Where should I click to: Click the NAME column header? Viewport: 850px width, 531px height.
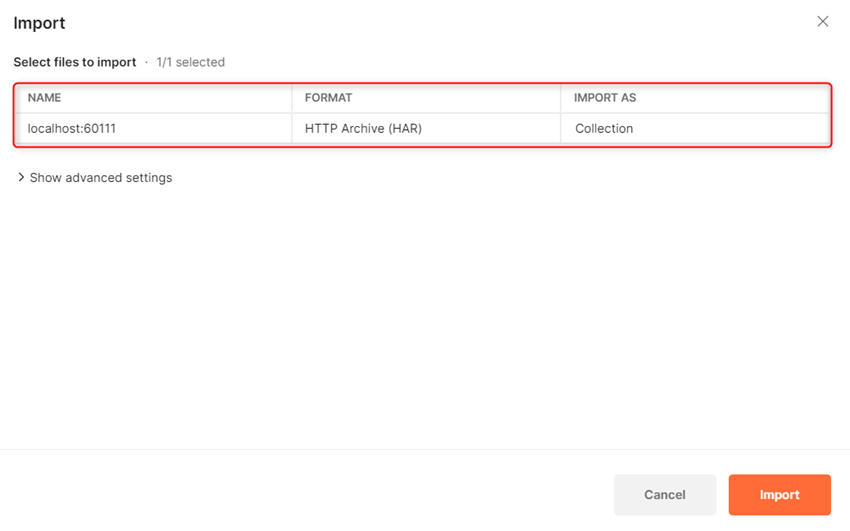(45, 98)
